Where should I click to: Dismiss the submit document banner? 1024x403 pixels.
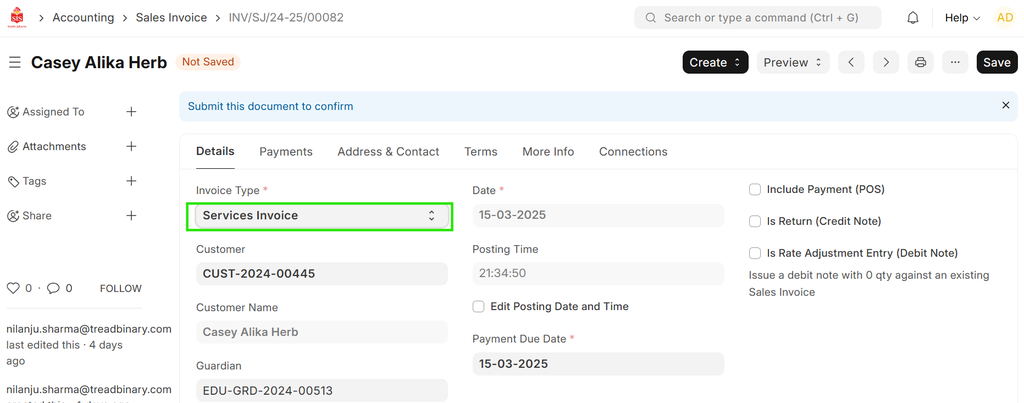(1005, 105)
